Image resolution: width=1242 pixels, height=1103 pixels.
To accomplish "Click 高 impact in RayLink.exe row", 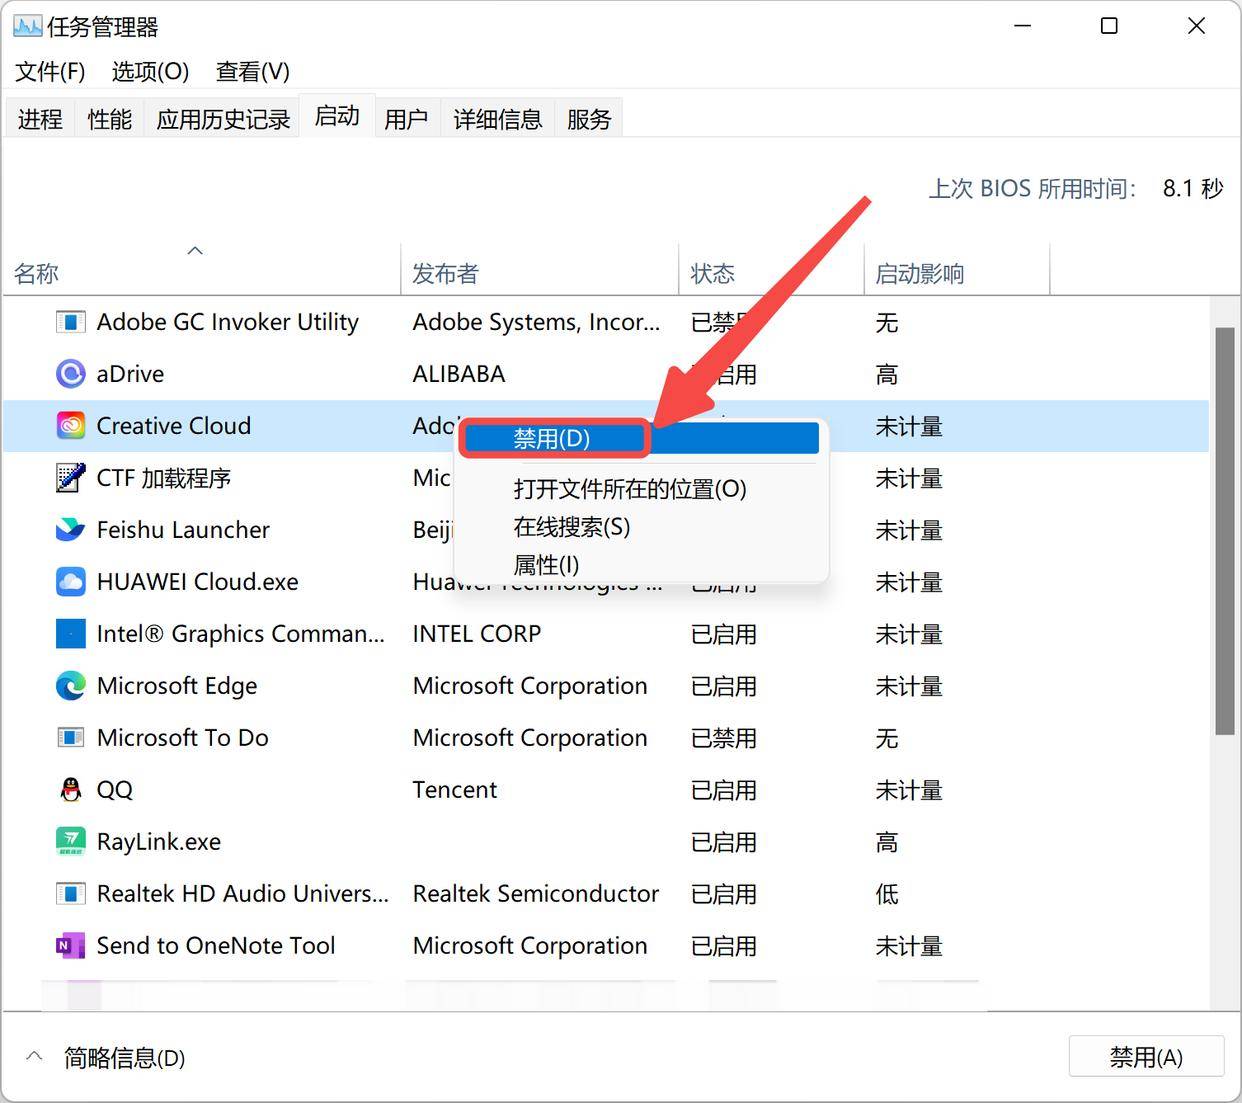I will click(887, 842).
